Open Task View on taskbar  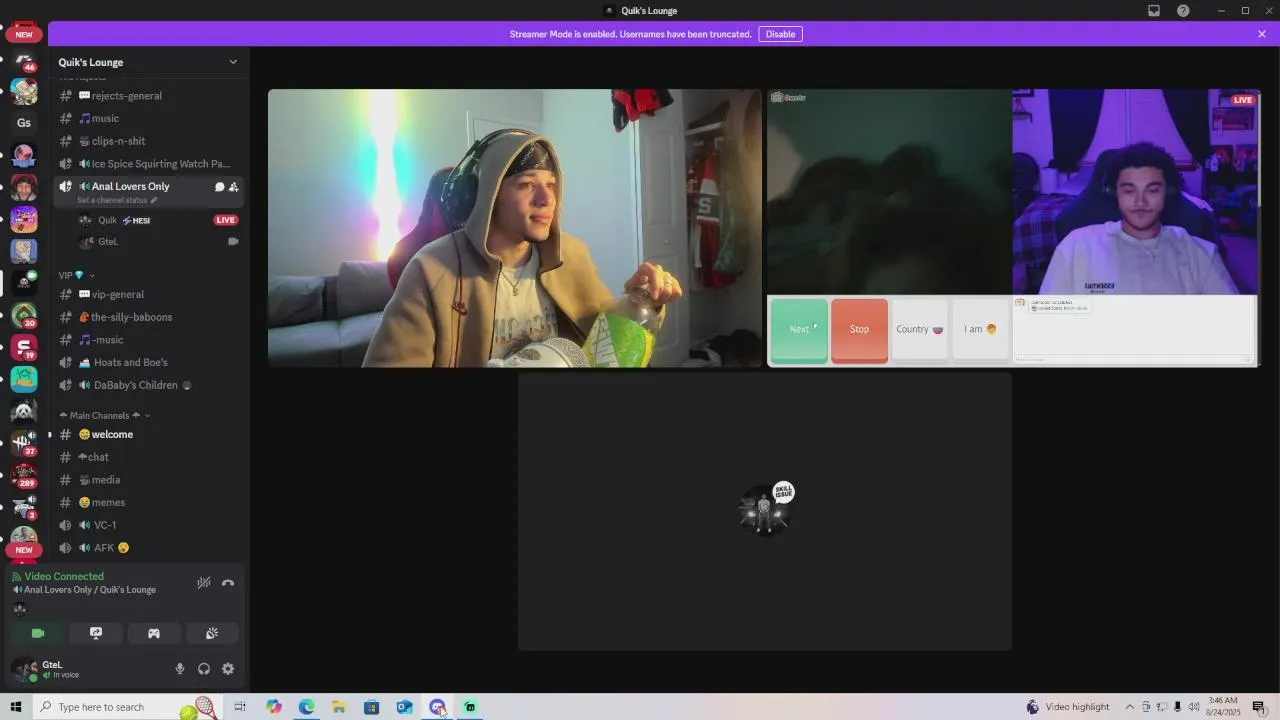240,707
